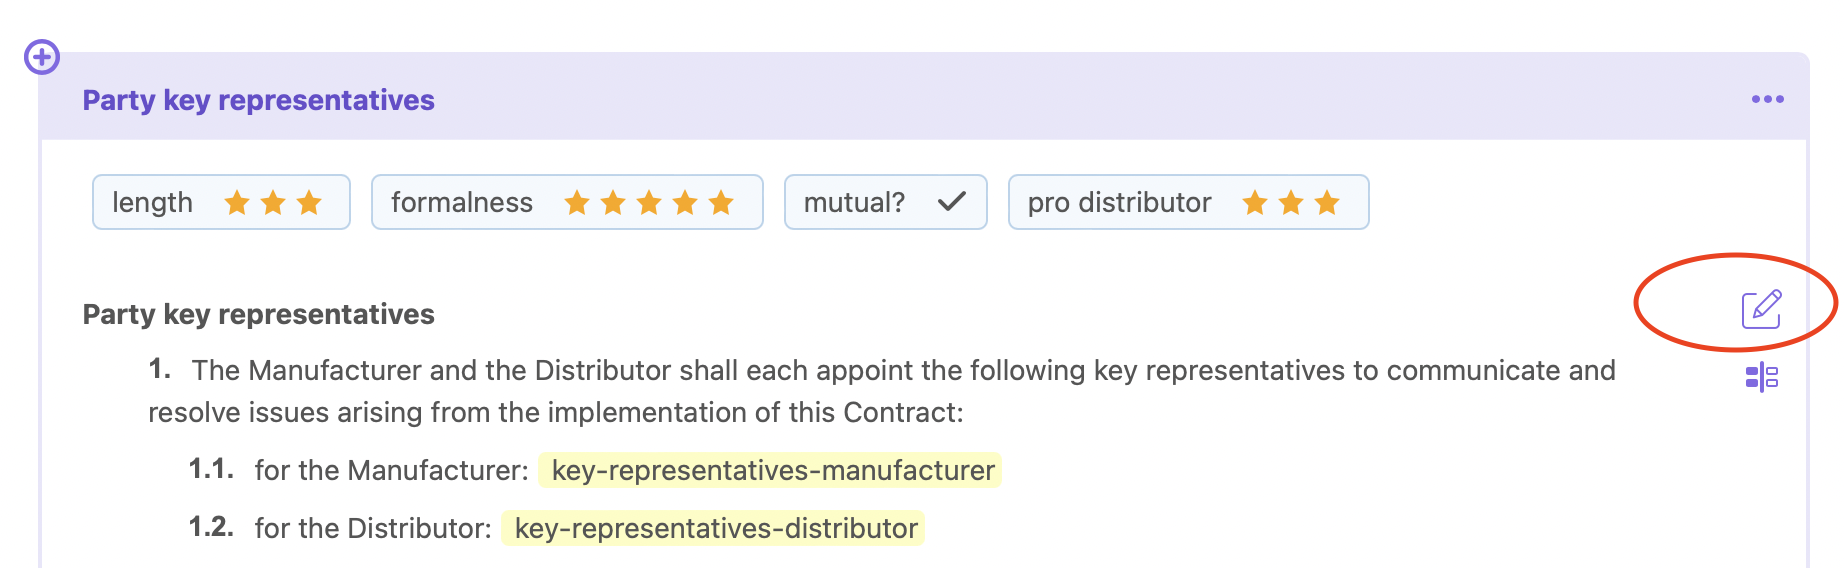Click the split-layout icon below the edit pencil
The width and height of the screenshot is (1844, 568).
click(x=1761, y=377)
